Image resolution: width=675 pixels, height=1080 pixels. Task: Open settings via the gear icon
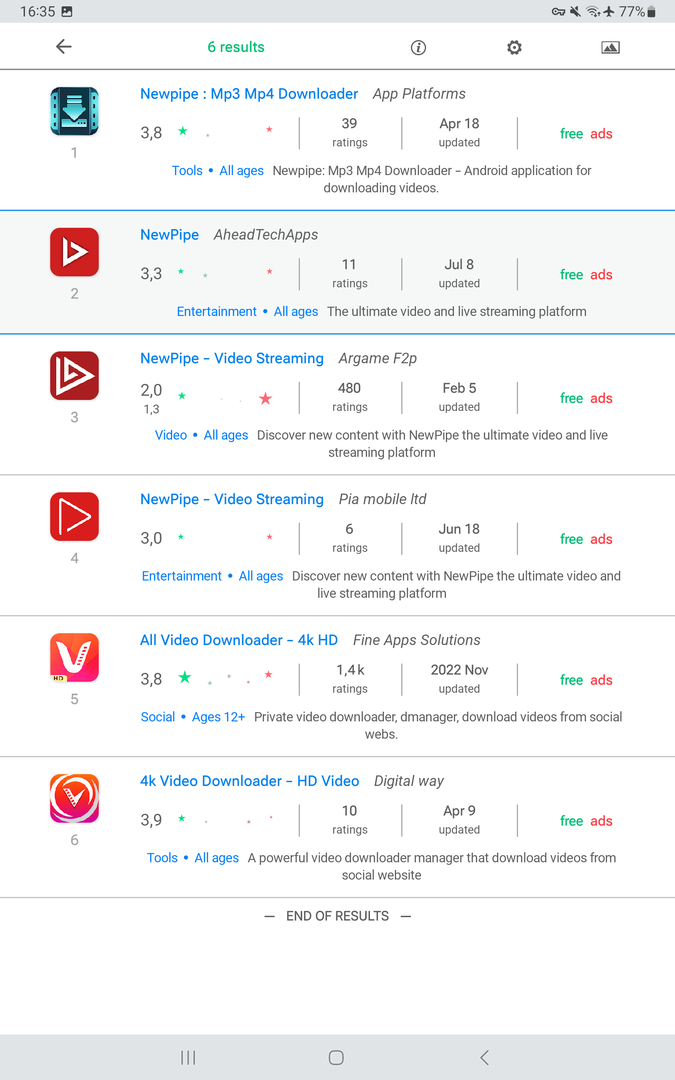click(514, 47)
